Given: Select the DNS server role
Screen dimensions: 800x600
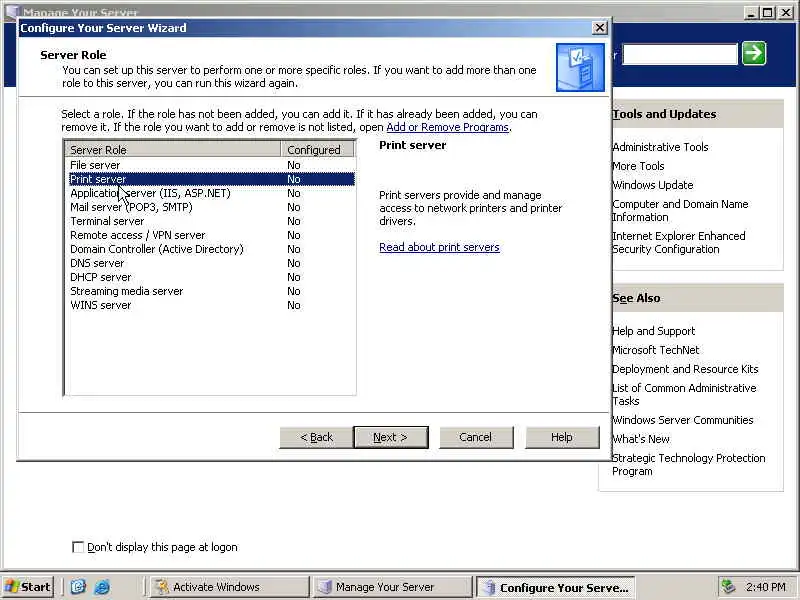Looking at the screenshot, I should coord(210,263).
